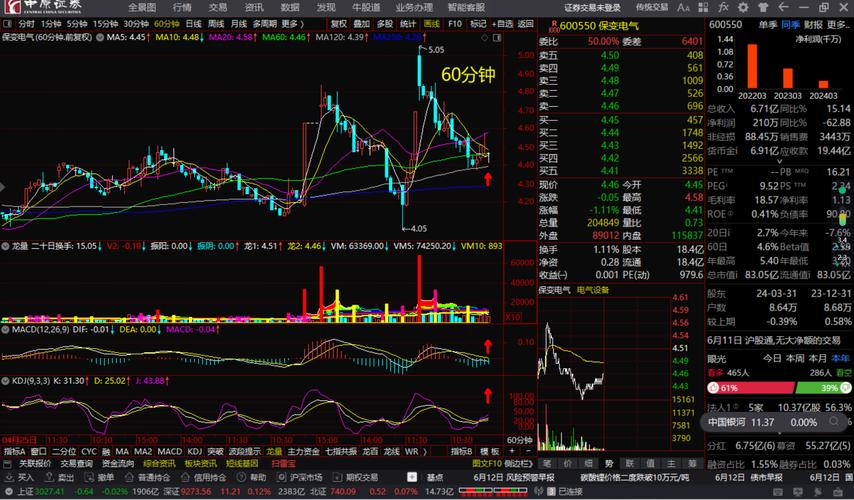Click the intraday mini chart of 保变电气

[605, 373]
